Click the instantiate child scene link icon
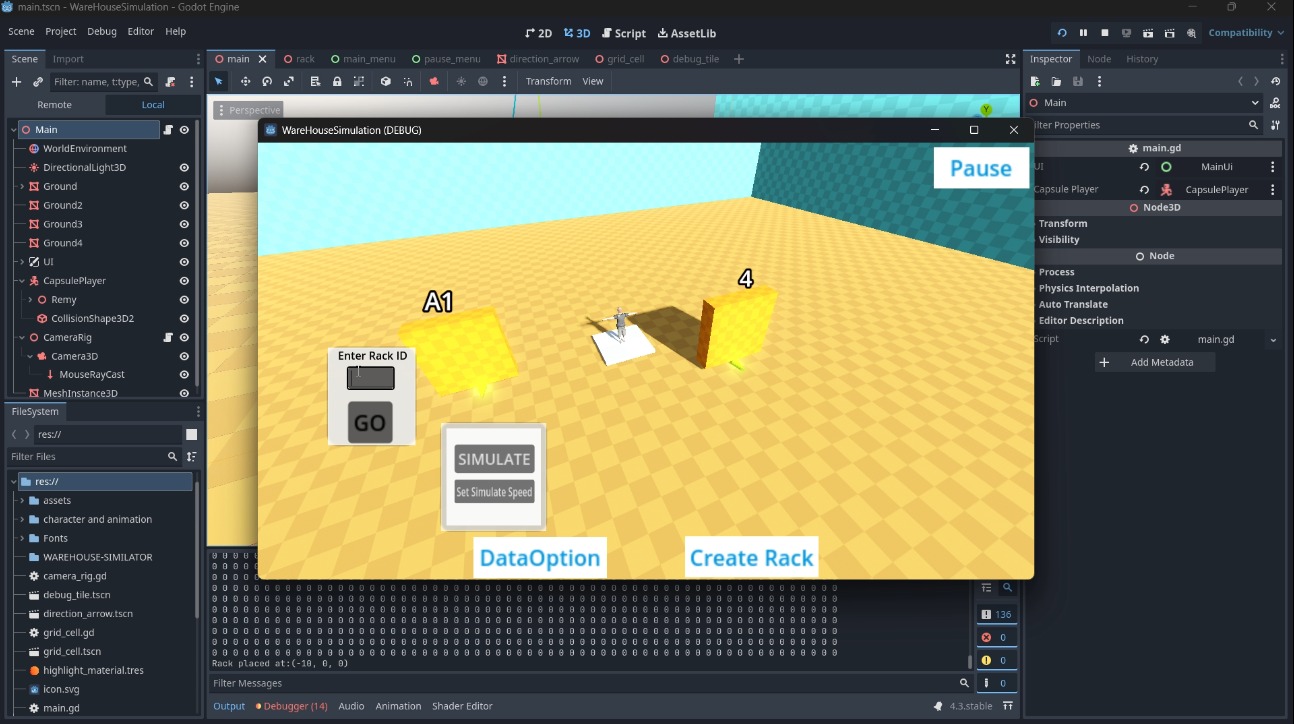 (38, 82)
